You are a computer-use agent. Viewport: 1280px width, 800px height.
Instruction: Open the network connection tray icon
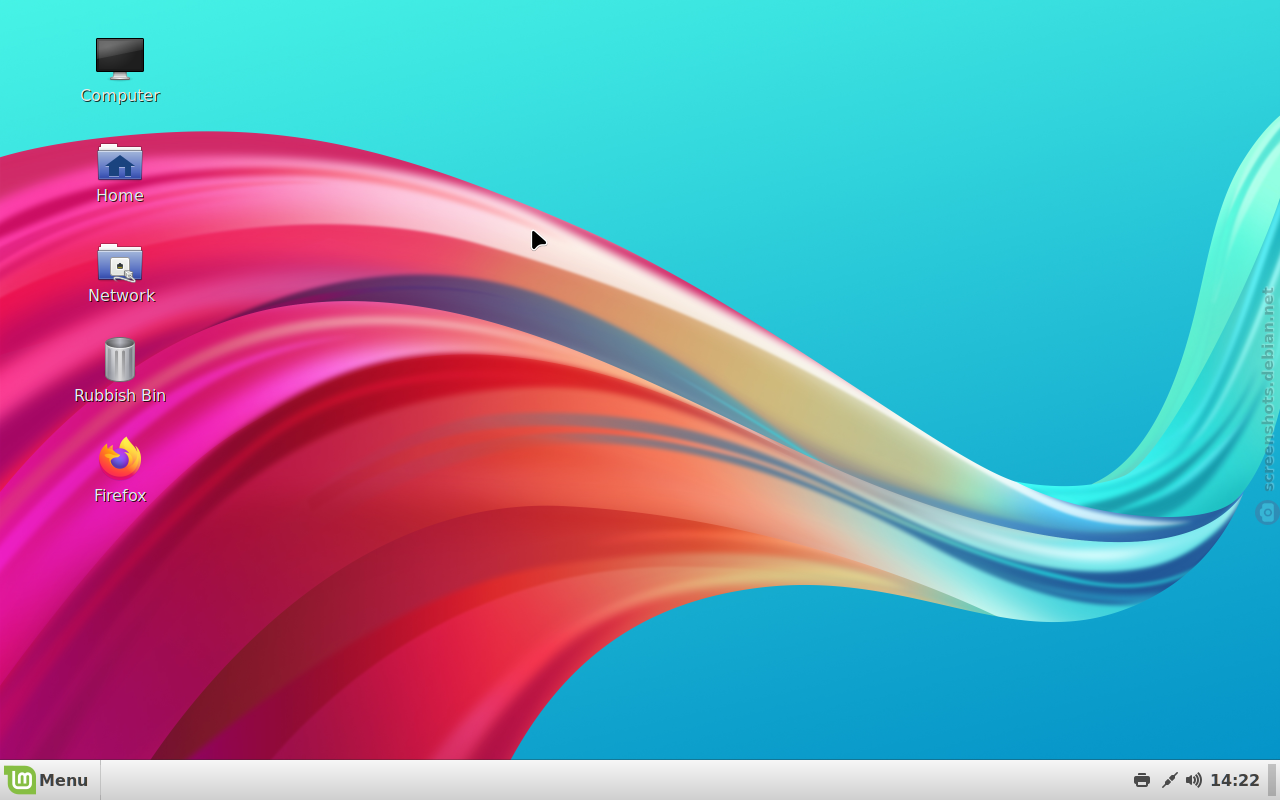click(x=1168, y=780)
